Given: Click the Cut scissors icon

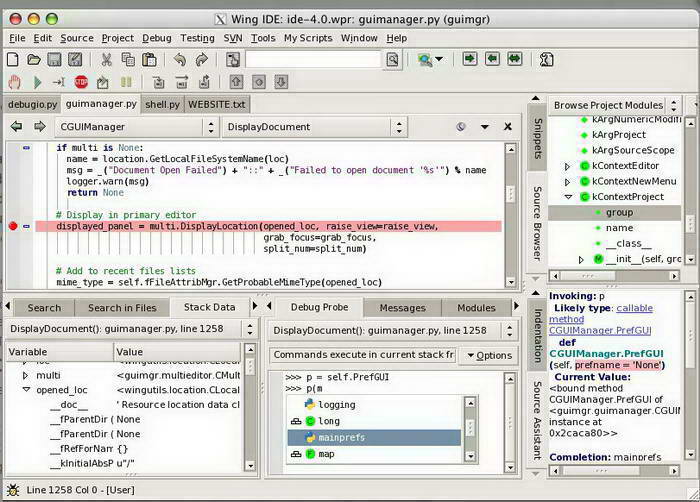Looking at the screenshot, I should pos(107,60).
